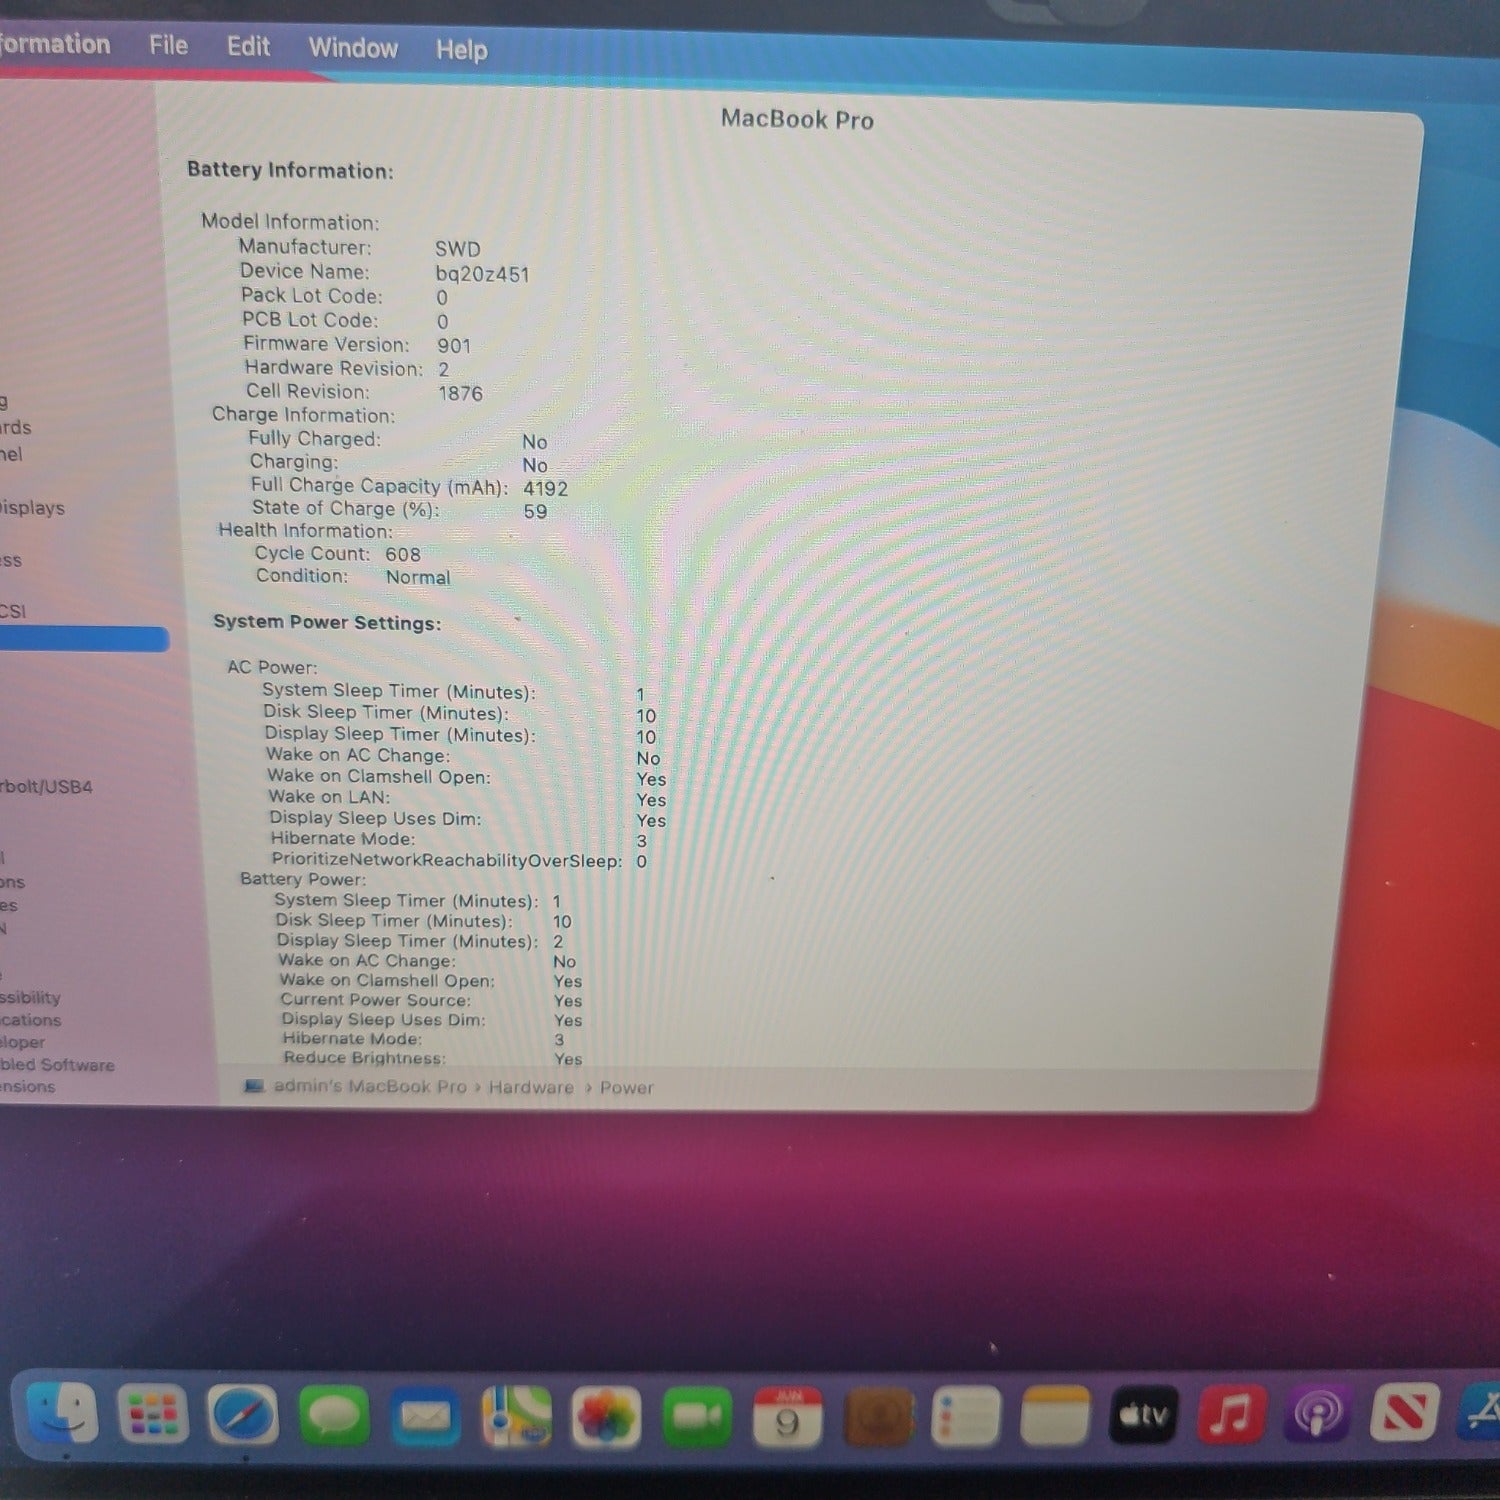Click the PrioritizeNetworkReachabilityOverSleep label
1500x1500 pixels.
tap(446, 860)
